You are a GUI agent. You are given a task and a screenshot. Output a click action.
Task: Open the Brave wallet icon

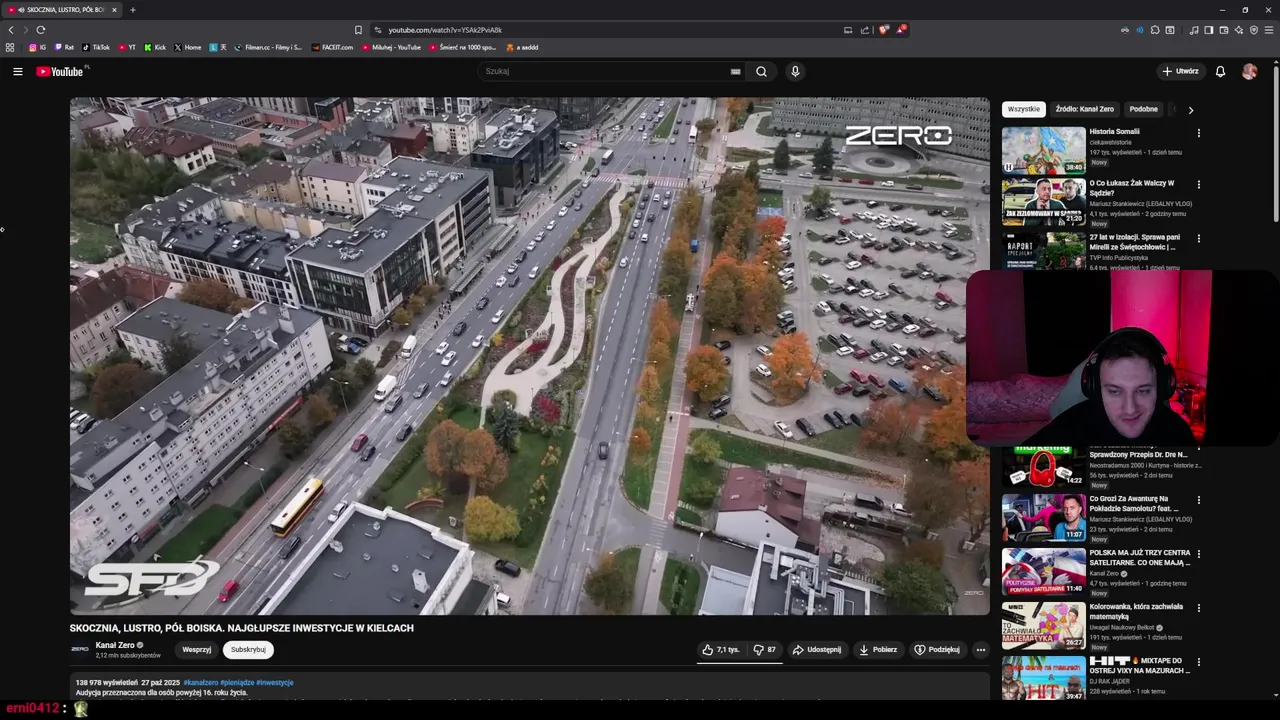[1223, 30]
